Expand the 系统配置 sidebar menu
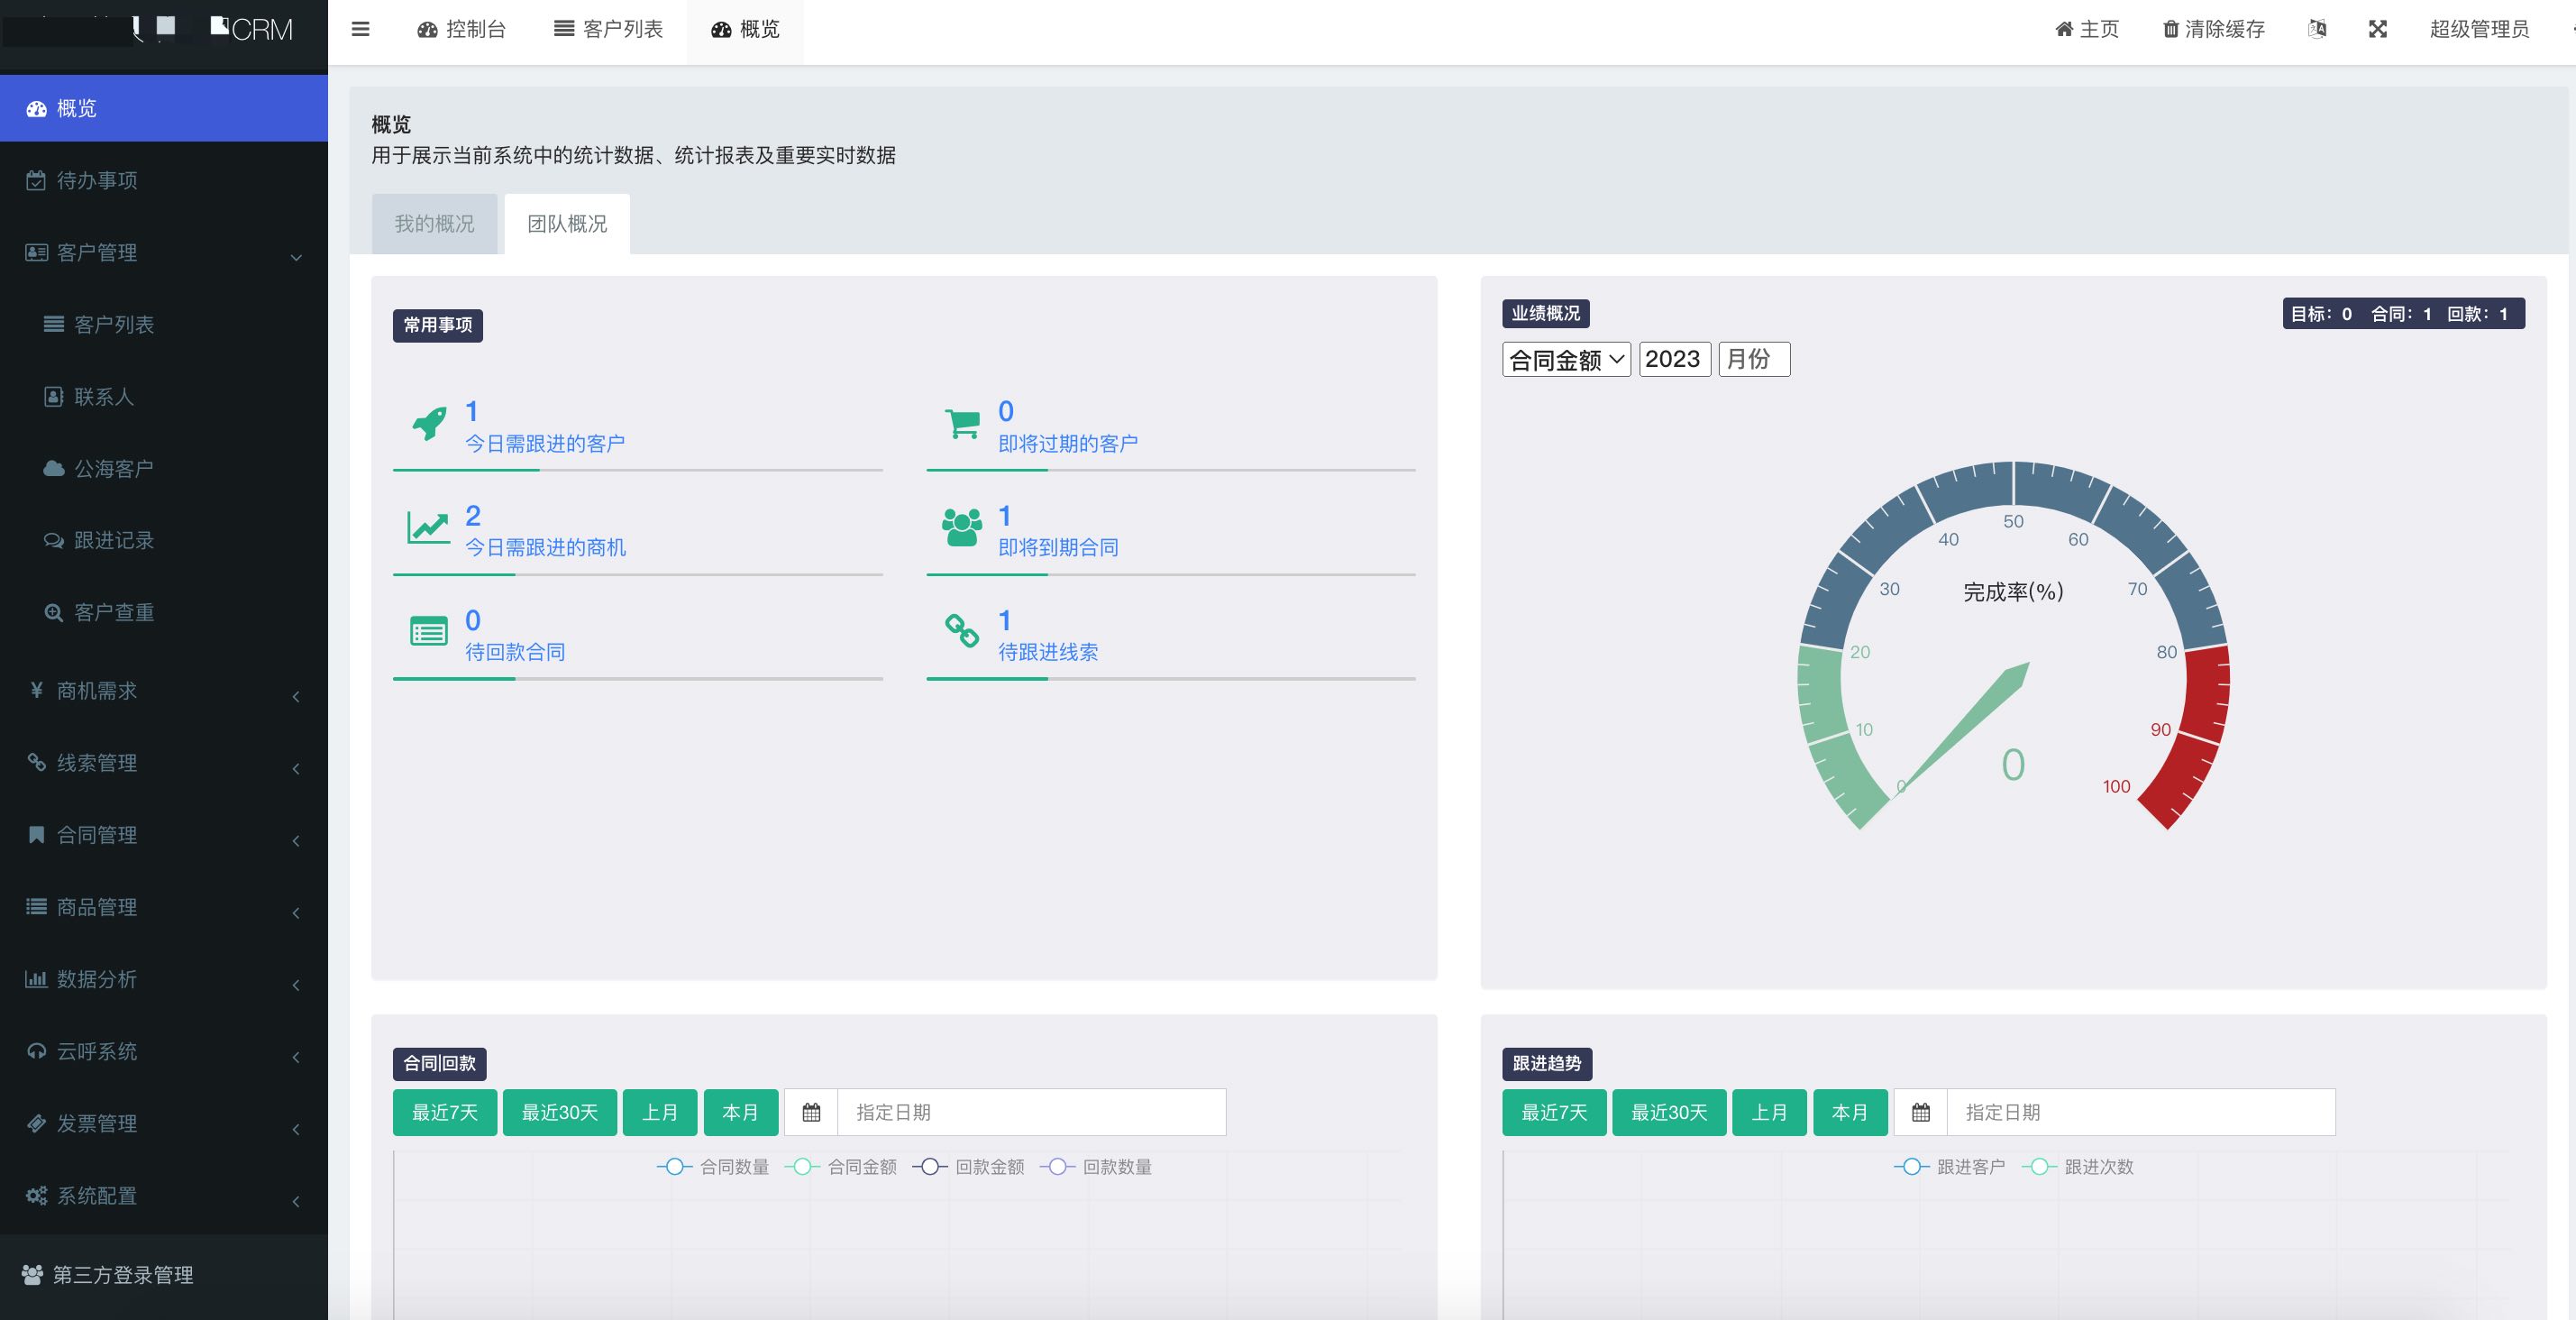Image resolution: width=2576 pixels, height=1320 pixels. tap(164, 1195)
